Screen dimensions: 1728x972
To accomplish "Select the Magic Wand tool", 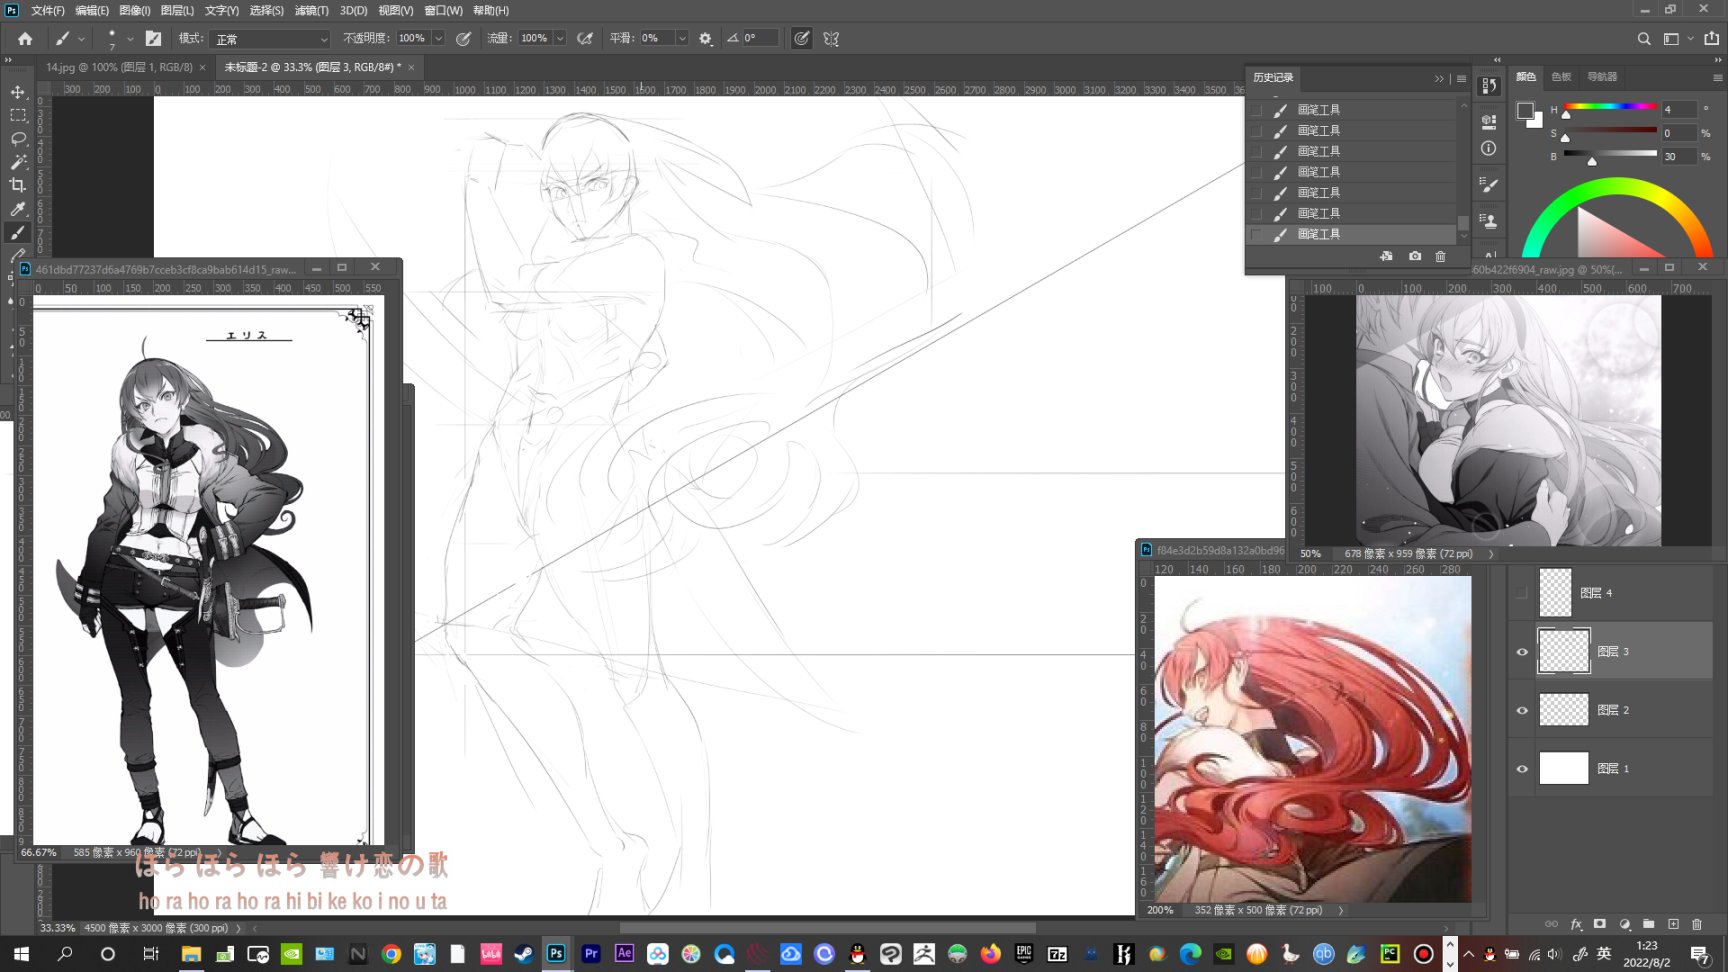I will pos(18,161).
